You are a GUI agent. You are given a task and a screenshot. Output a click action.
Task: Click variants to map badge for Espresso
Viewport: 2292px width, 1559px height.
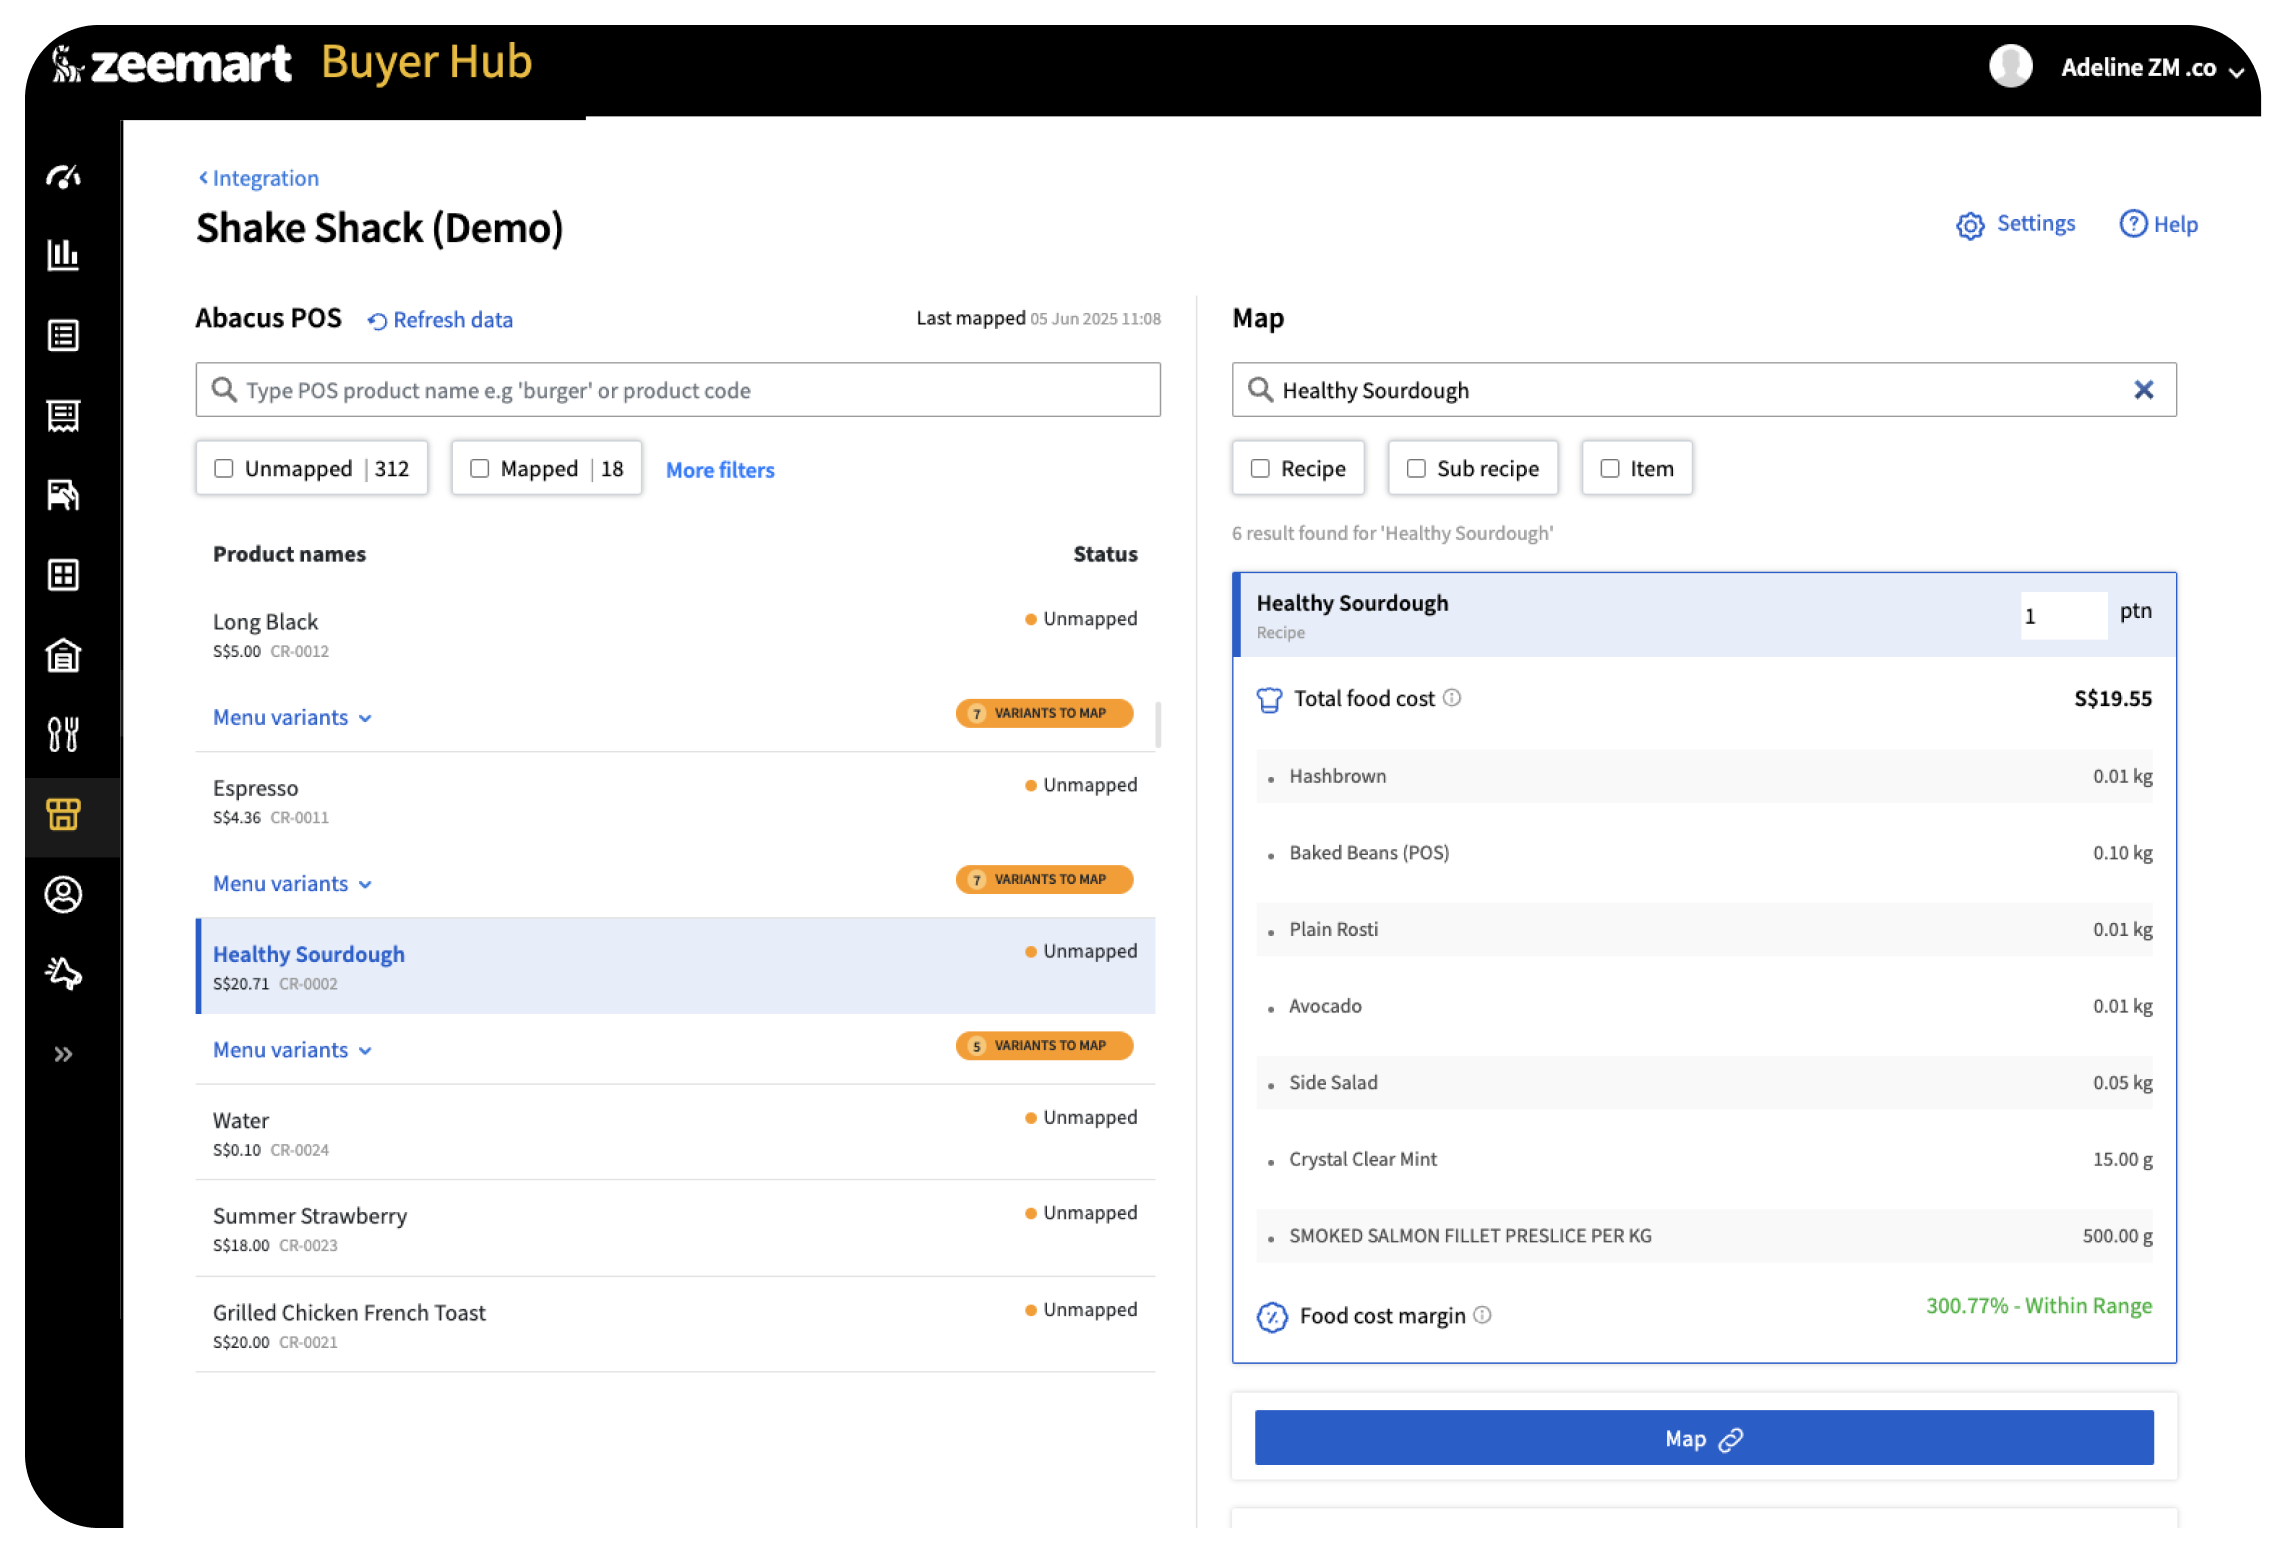[1044, 879]
